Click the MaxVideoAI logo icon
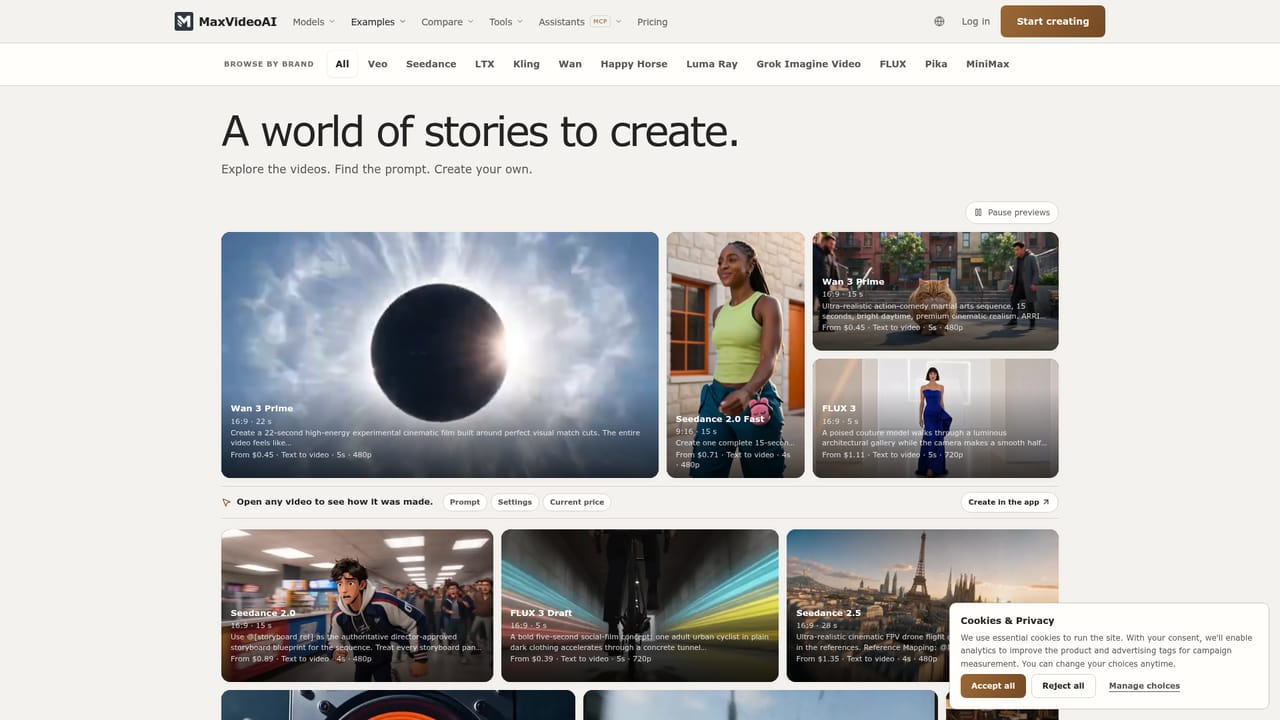This screenshot has width=1280, height=720. pos(184,21)
